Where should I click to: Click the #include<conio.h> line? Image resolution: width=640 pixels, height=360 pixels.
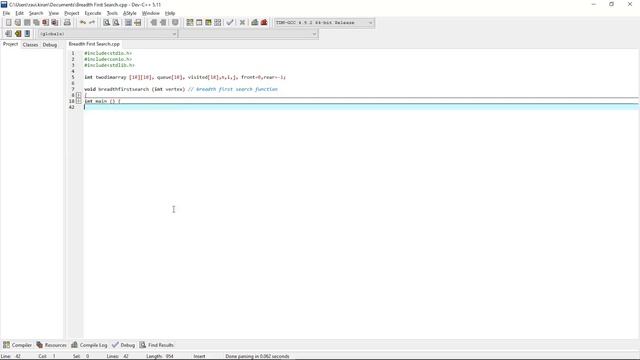[x=108, y=59]
